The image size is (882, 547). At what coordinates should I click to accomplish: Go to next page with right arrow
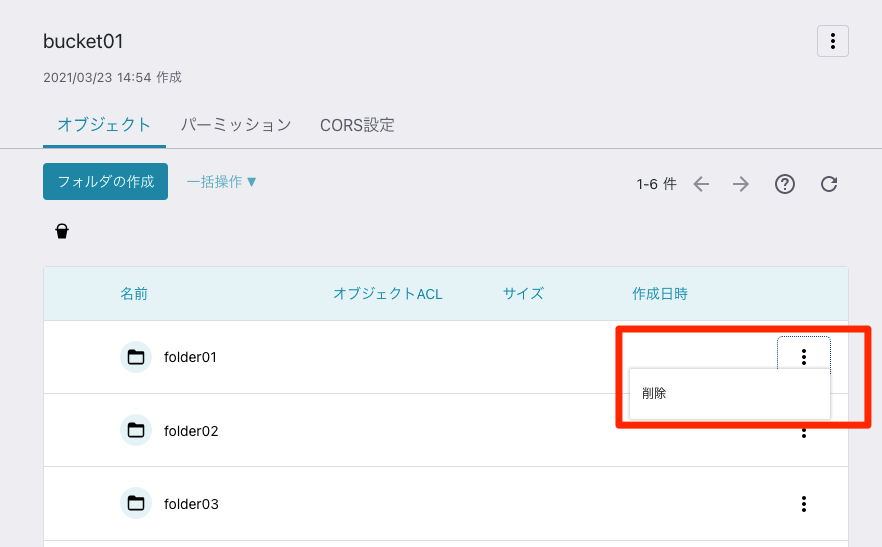click(741, 184)
